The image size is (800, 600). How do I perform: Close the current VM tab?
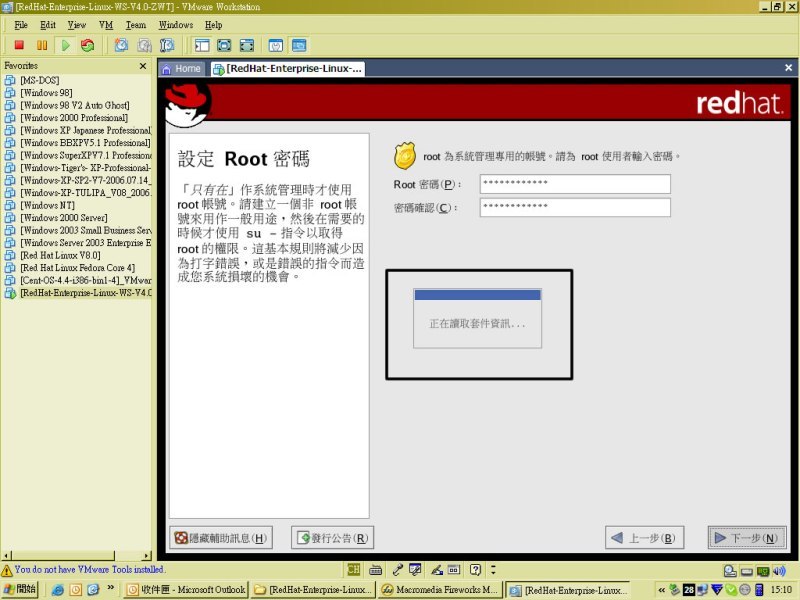tap(788, 68)
